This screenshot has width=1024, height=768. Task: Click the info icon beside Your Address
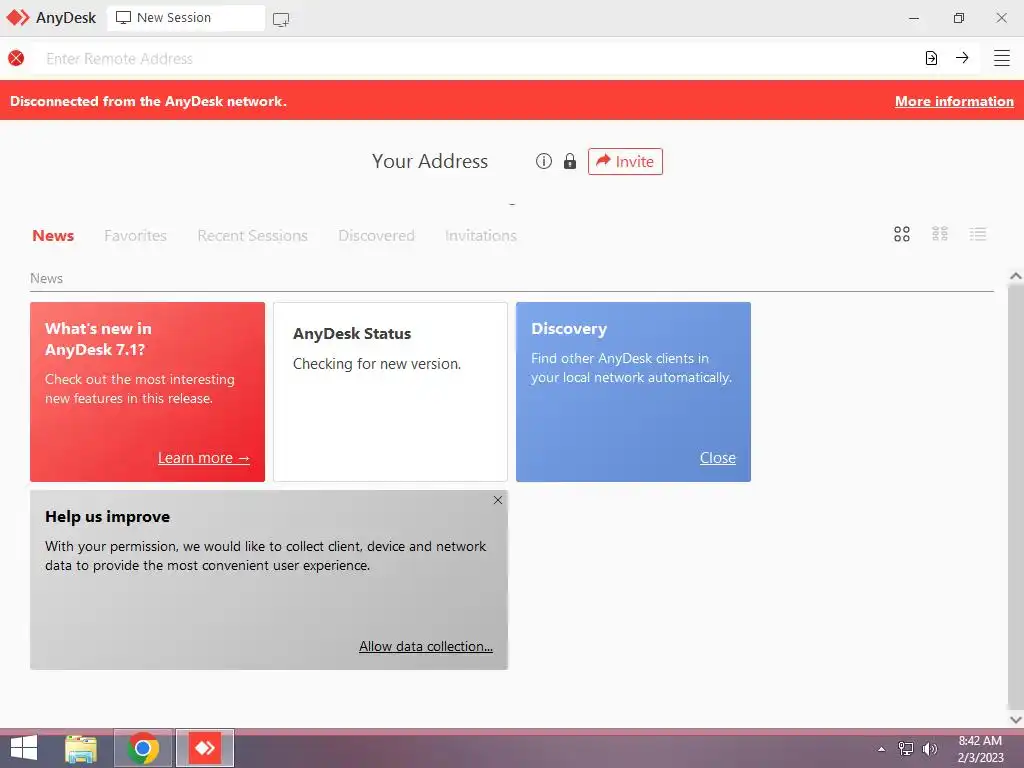[x=543, y=161]
